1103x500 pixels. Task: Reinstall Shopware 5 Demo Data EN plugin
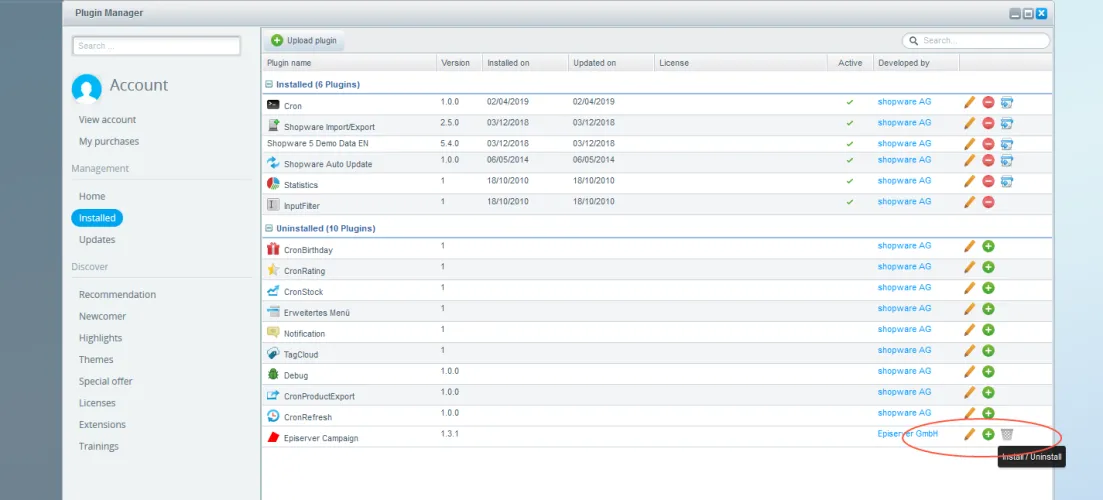coord(1007,144)
